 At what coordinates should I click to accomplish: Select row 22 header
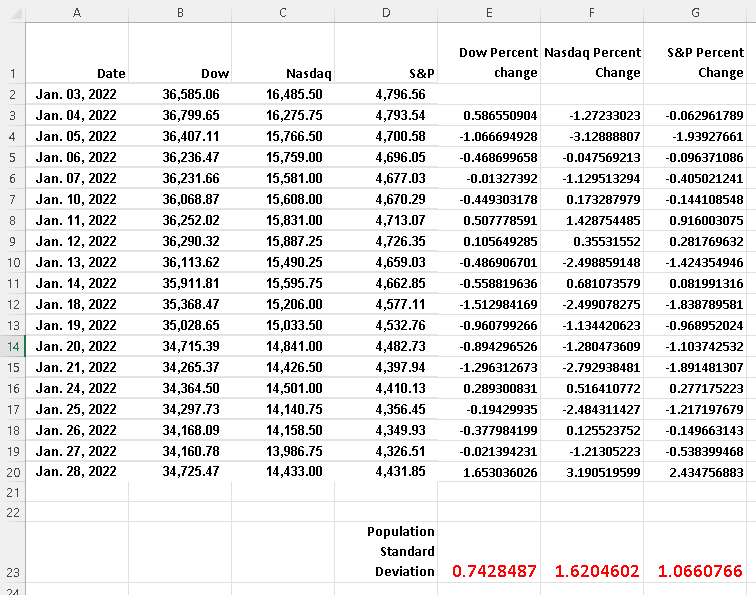13,512
